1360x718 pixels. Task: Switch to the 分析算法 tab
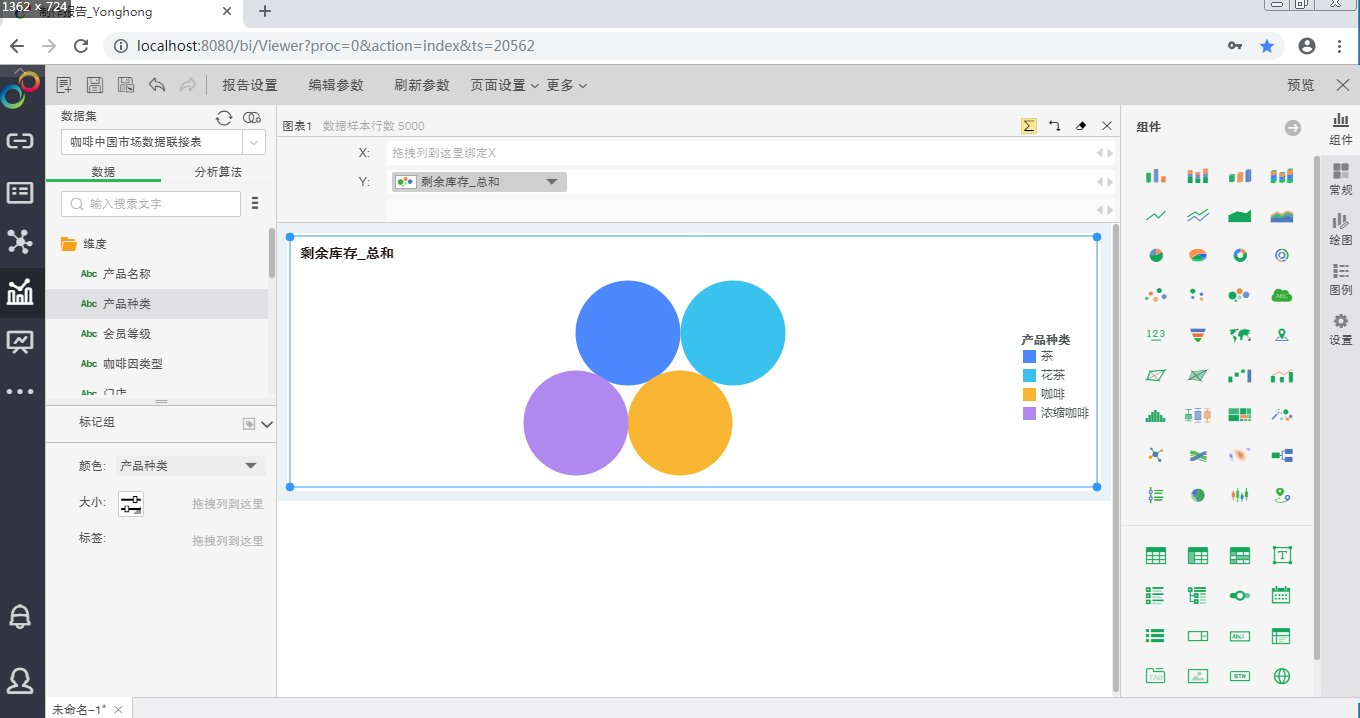click(x=220, y=172)
